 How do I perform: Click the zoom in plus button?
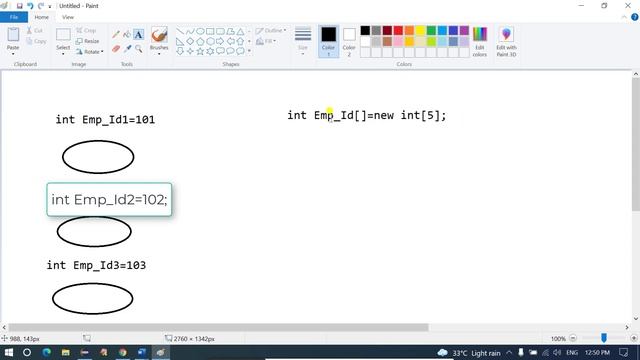pyautogui.click(x=633, y=338)
